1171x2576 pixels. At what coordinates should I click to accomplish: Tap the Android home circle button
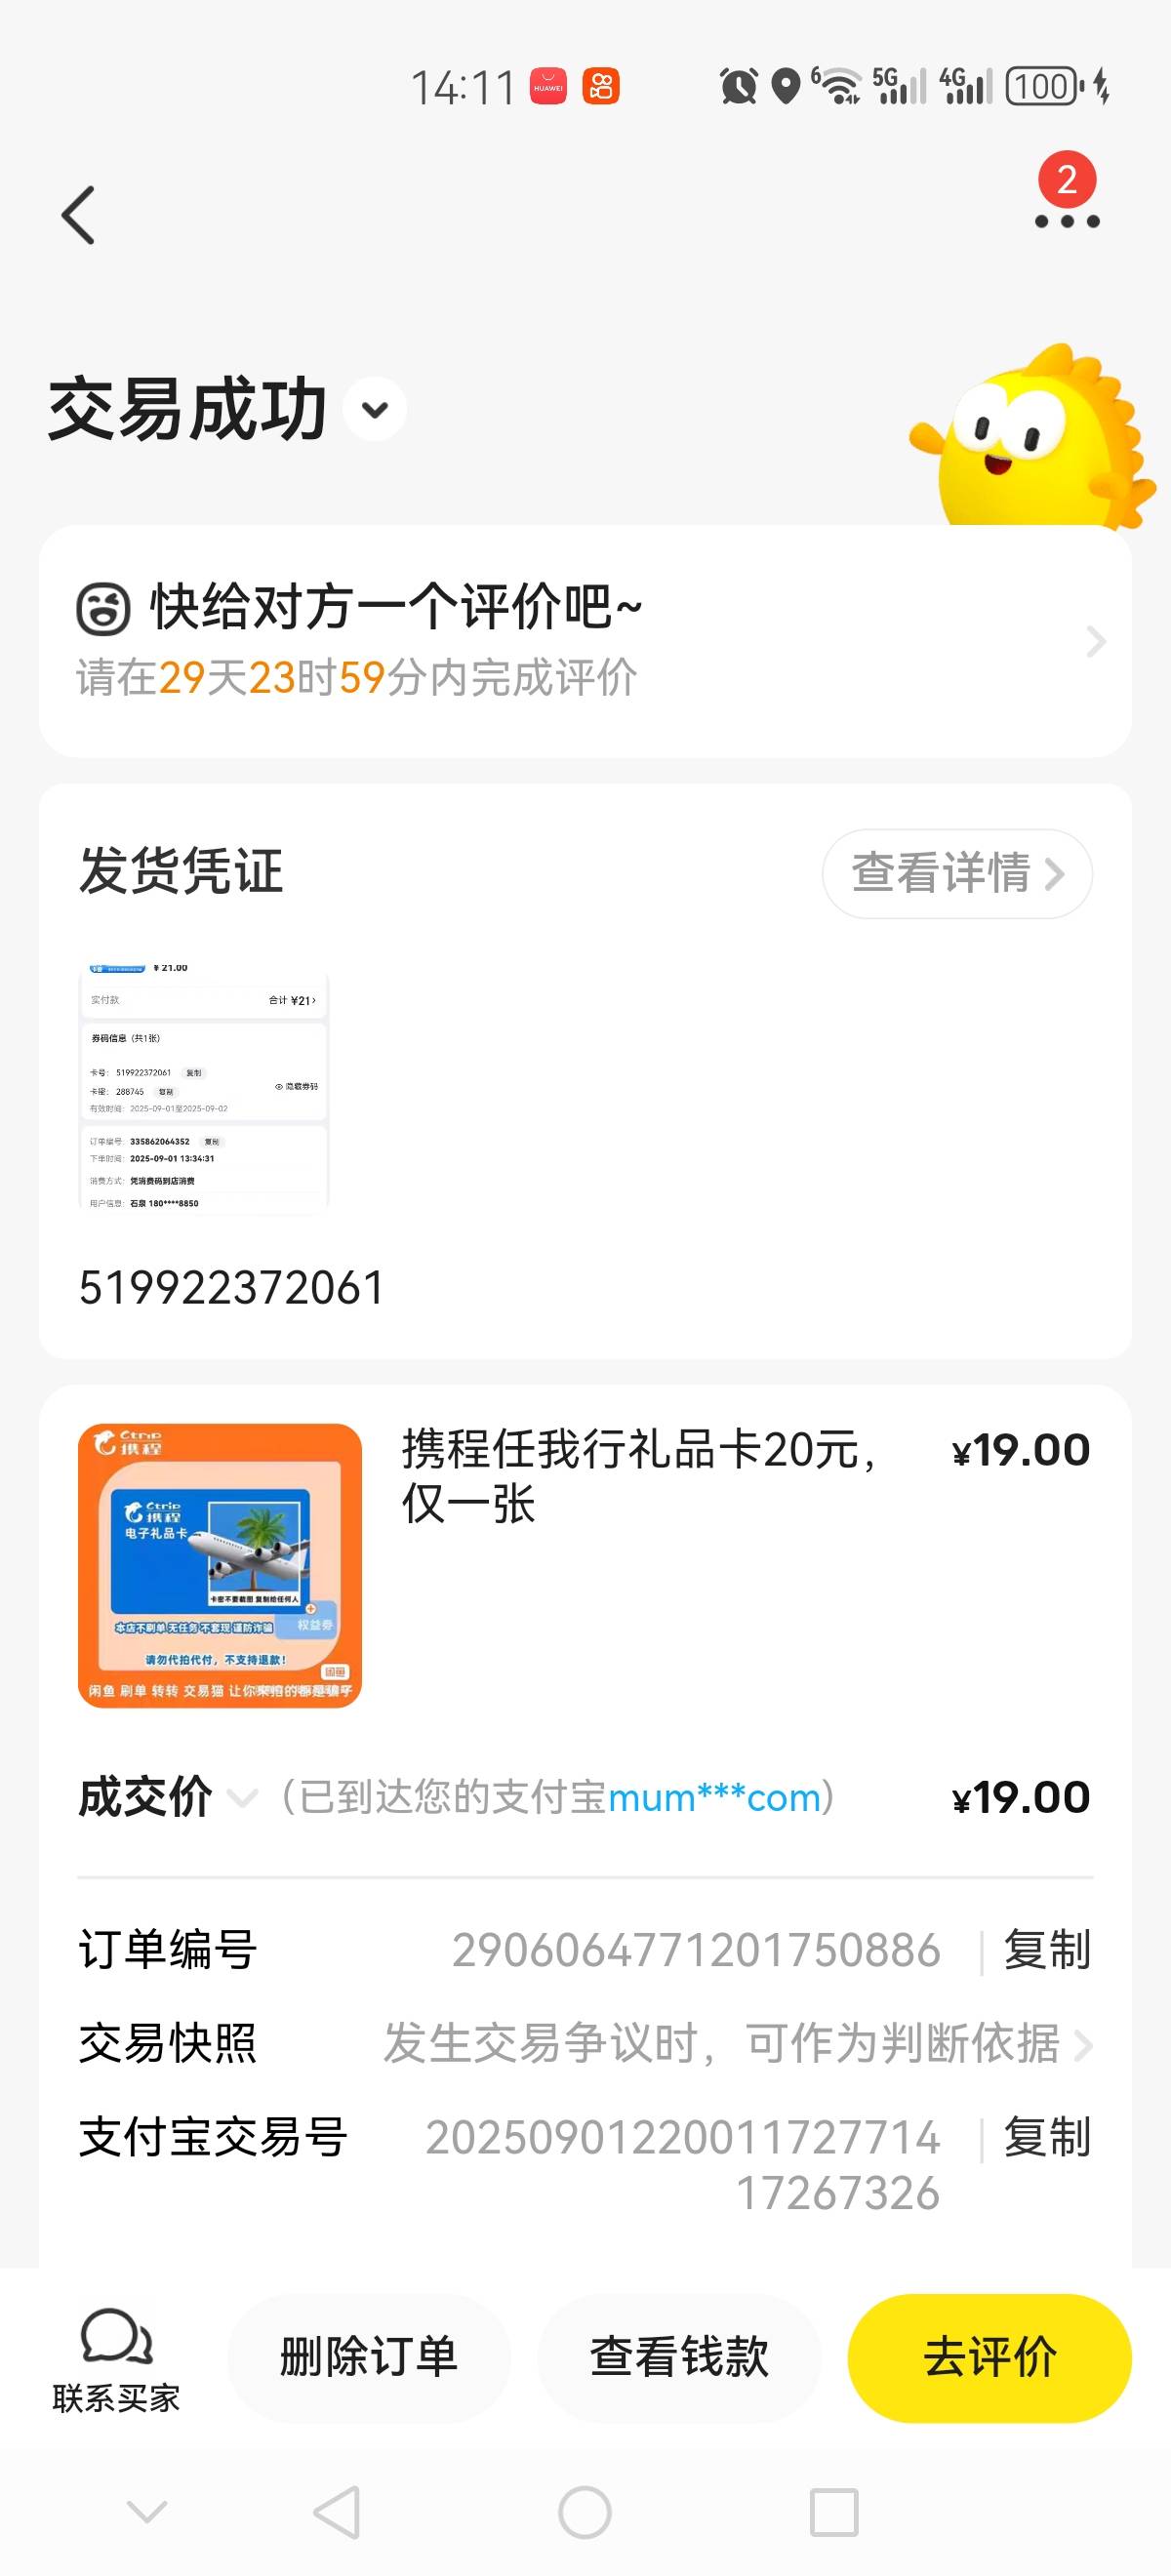click(585, 2511)
